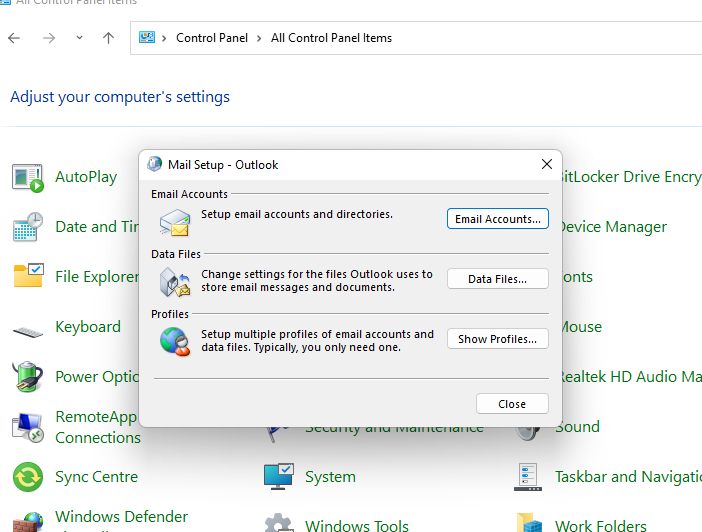The height and width of the screenshot is (532, 702).
Task: Click the Profiles globe person icon
Action: click(x=175, y=341)
